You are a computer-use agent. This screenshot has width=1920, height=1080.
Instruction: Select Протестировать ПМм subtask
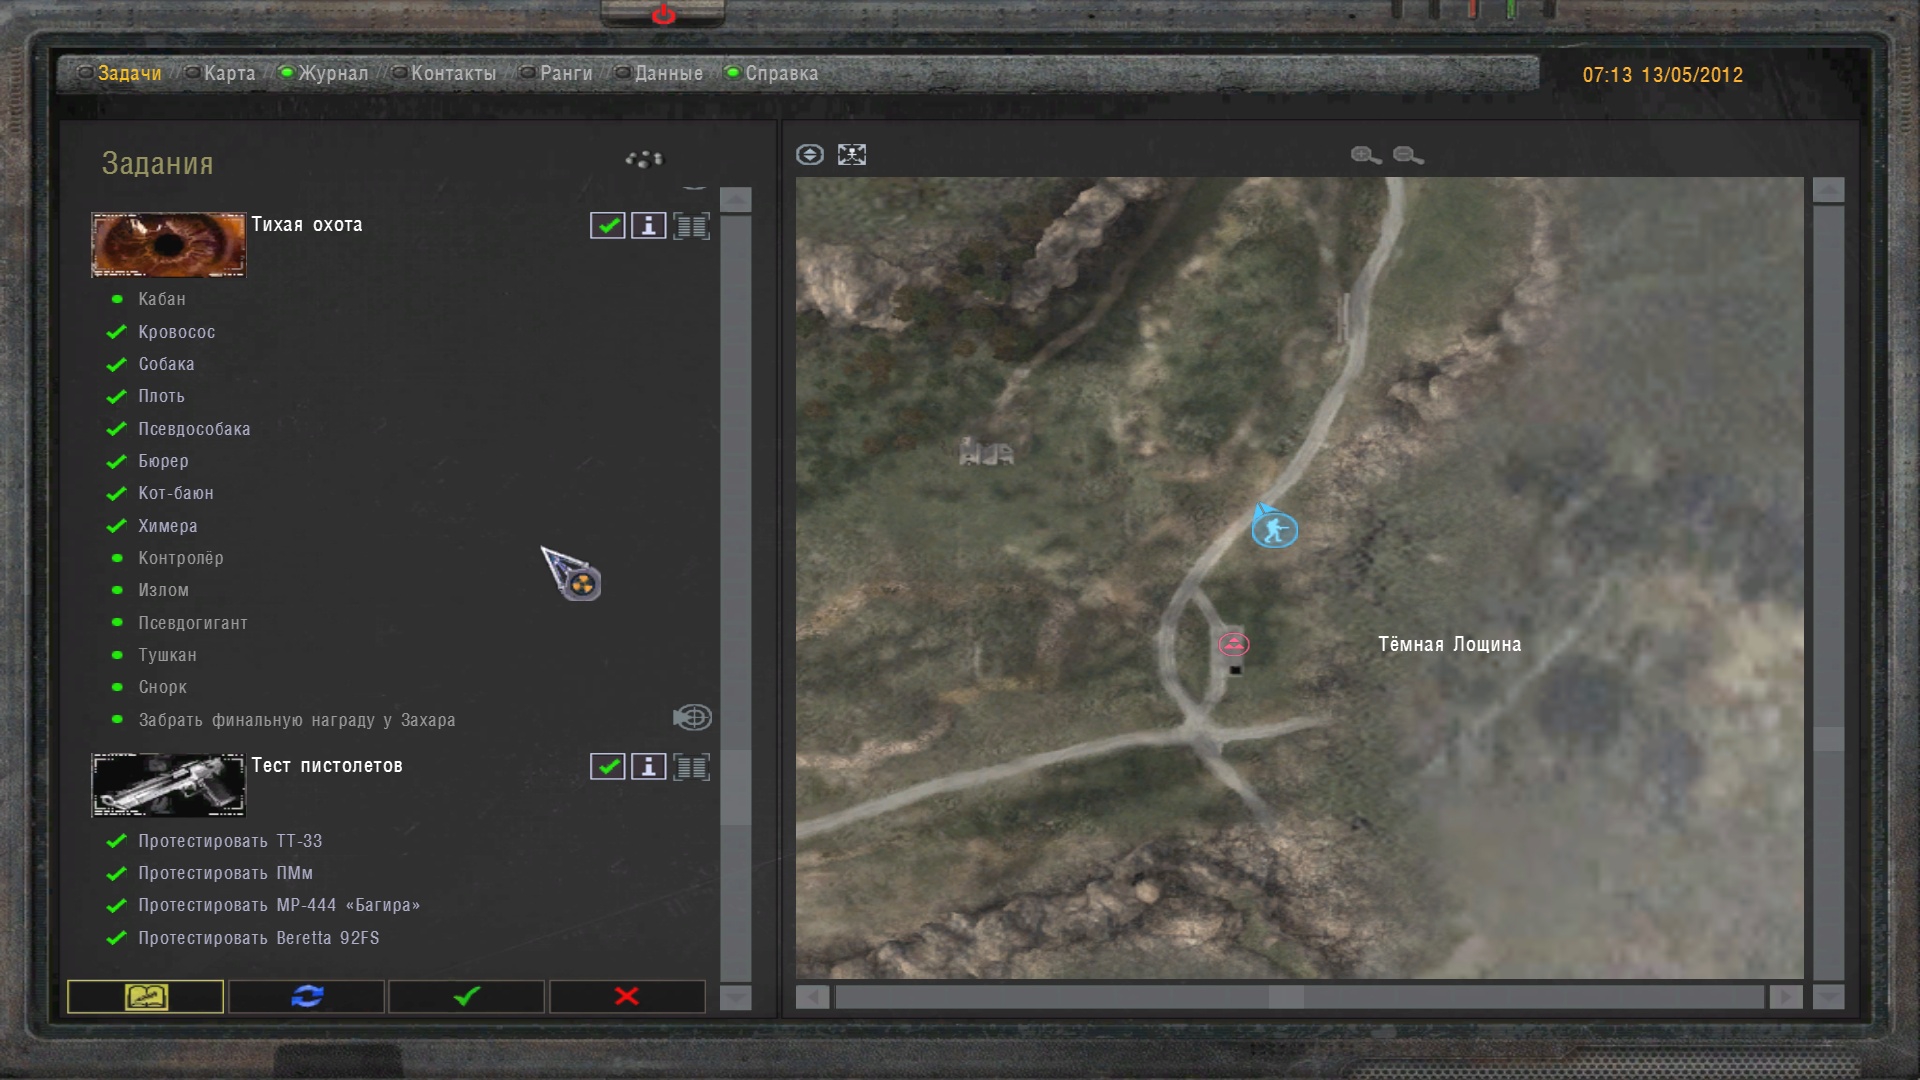point(225,873)
